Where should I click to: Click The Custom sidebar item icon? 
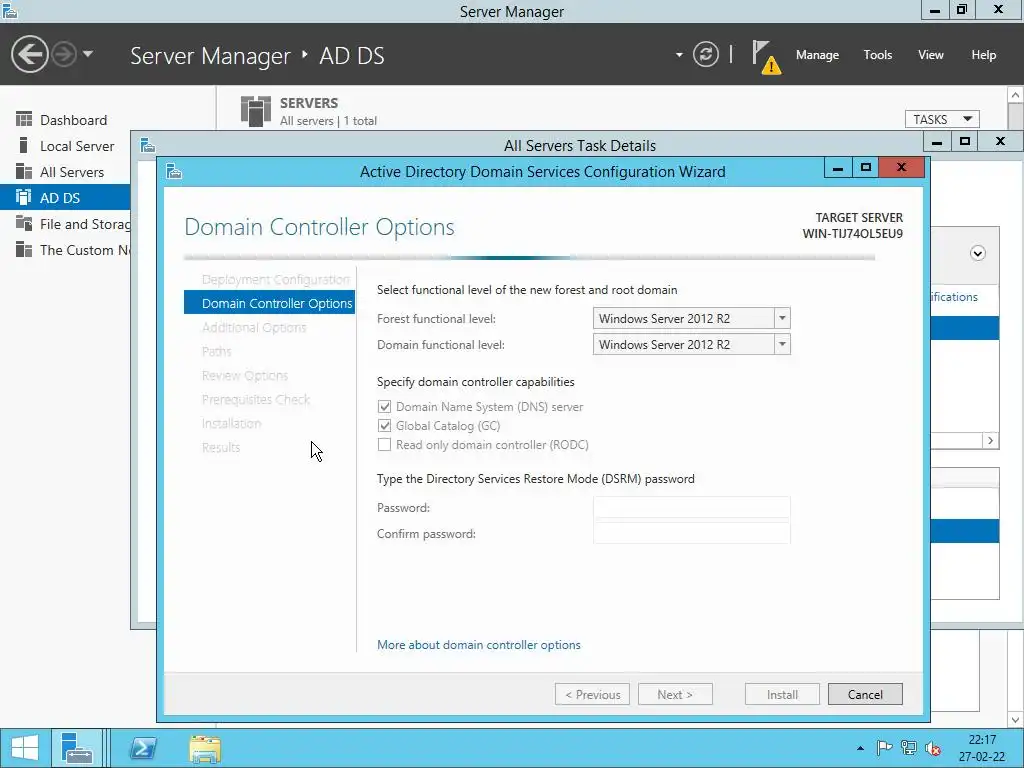(x=24, y=249)
